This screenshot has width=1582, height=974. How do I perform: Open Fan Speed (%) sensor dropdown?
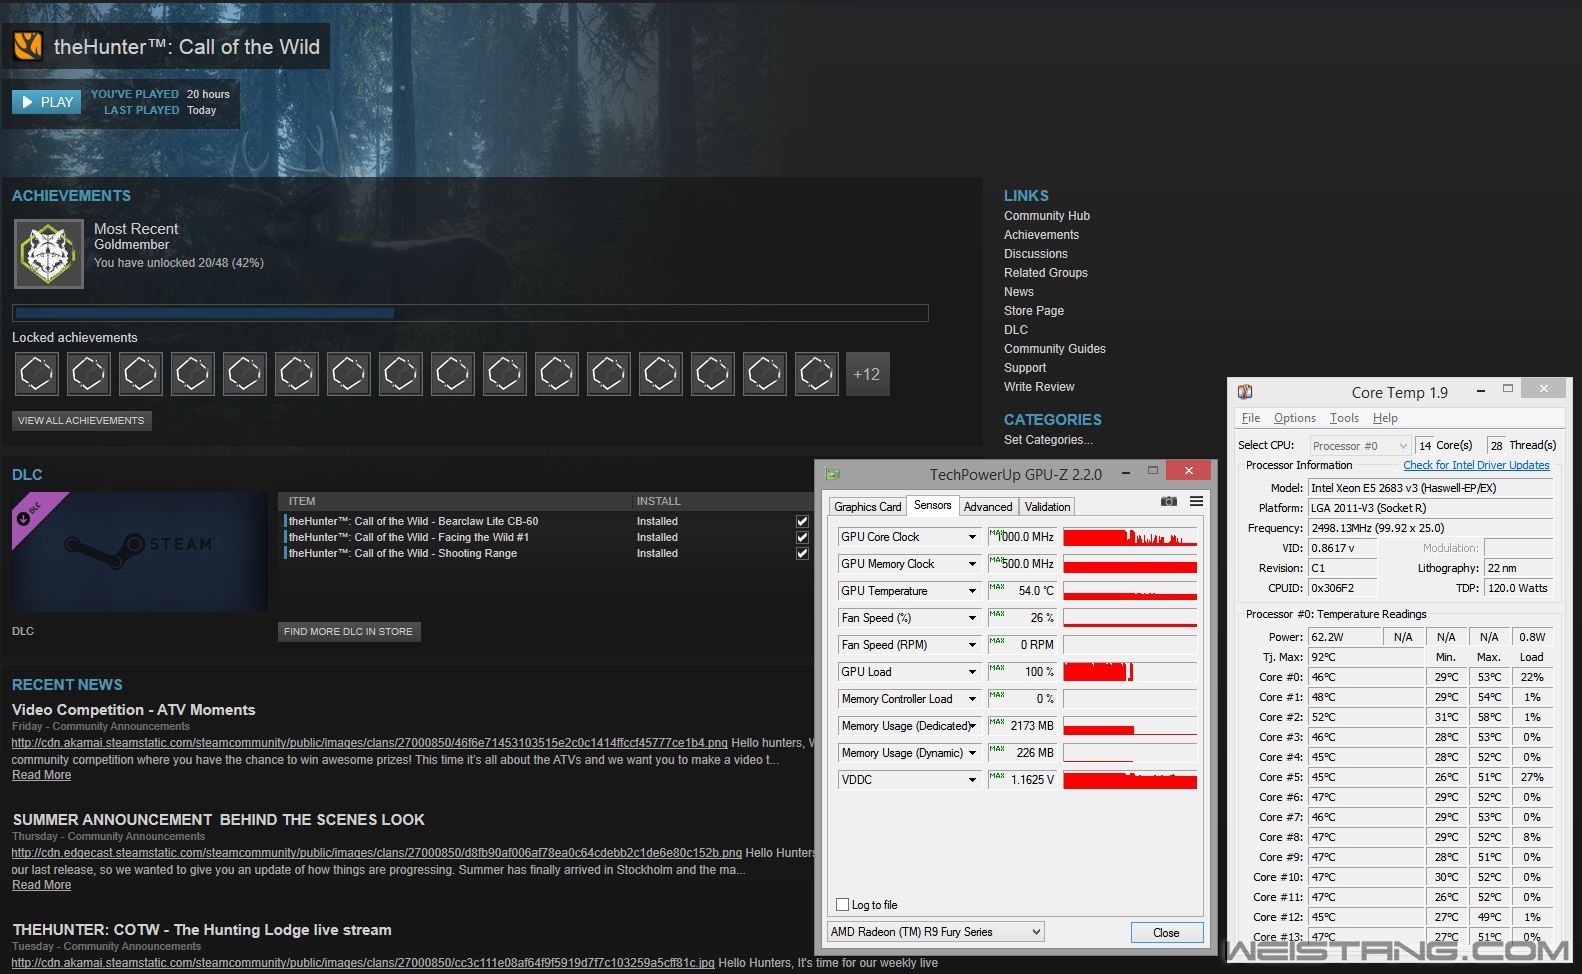pyautogui.click(x=972, y=618)
